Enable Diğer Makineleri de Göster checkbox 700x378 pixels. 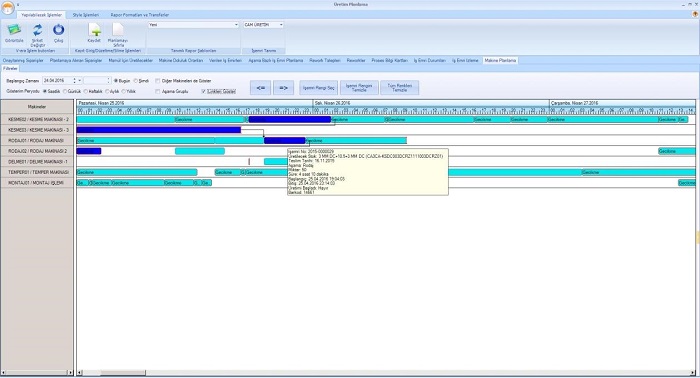click(x=158, y=81)
